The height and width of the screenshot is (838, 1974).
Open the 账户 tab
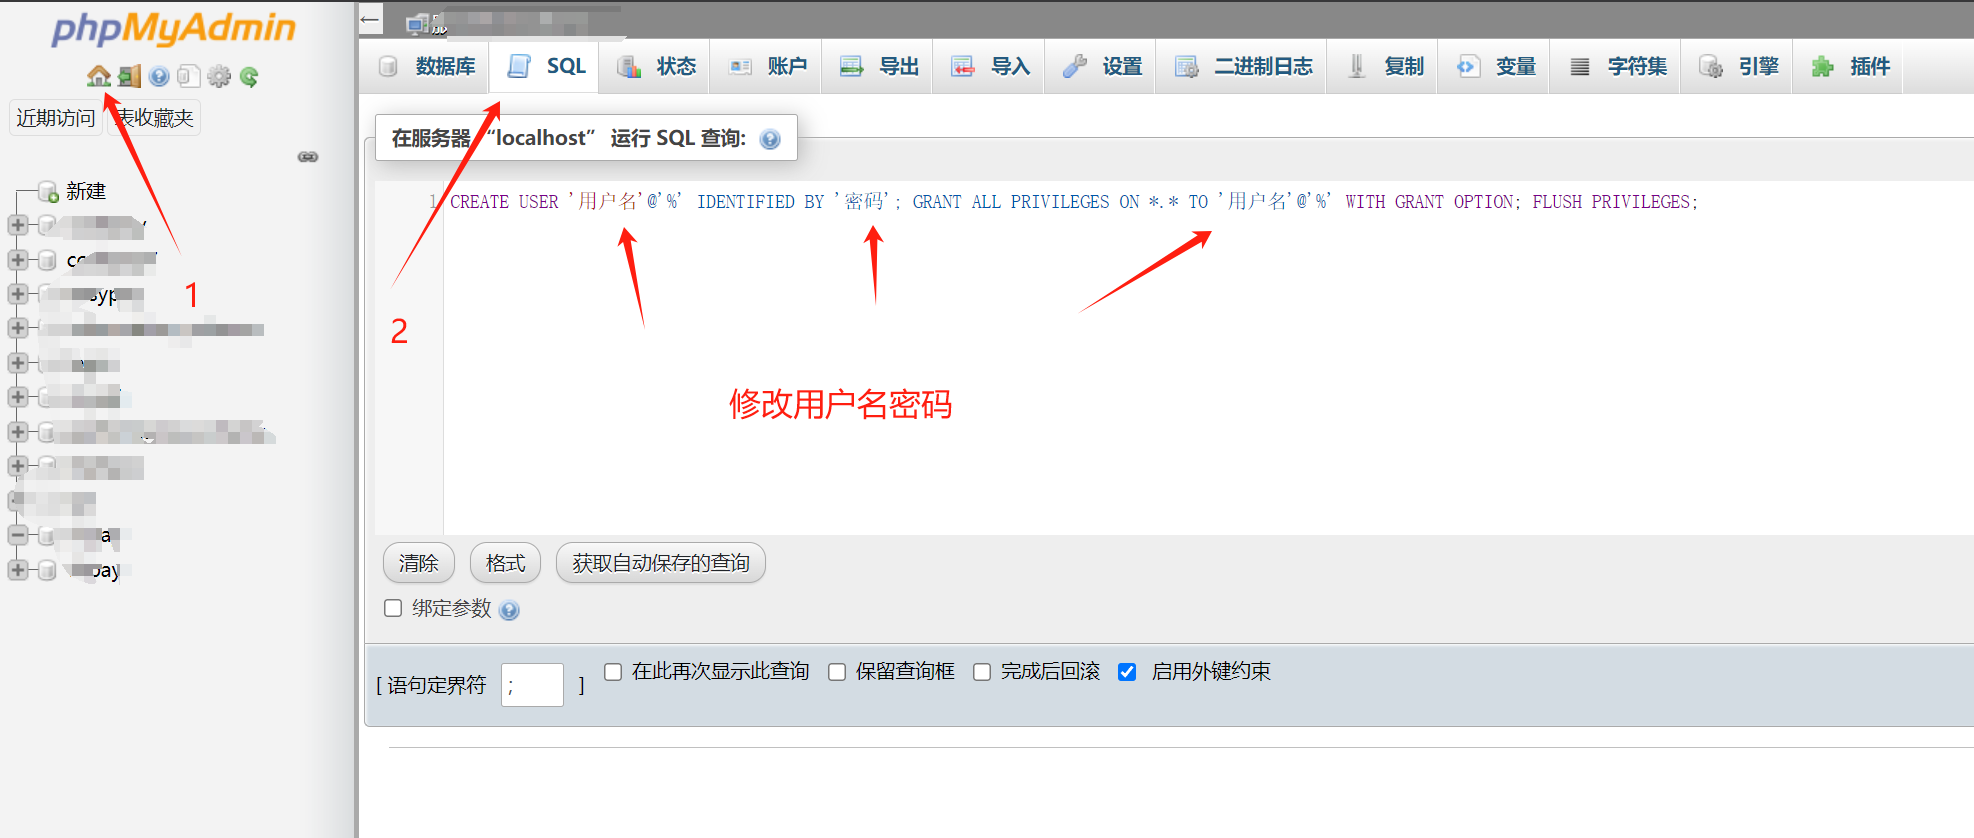tap(767, 67)
